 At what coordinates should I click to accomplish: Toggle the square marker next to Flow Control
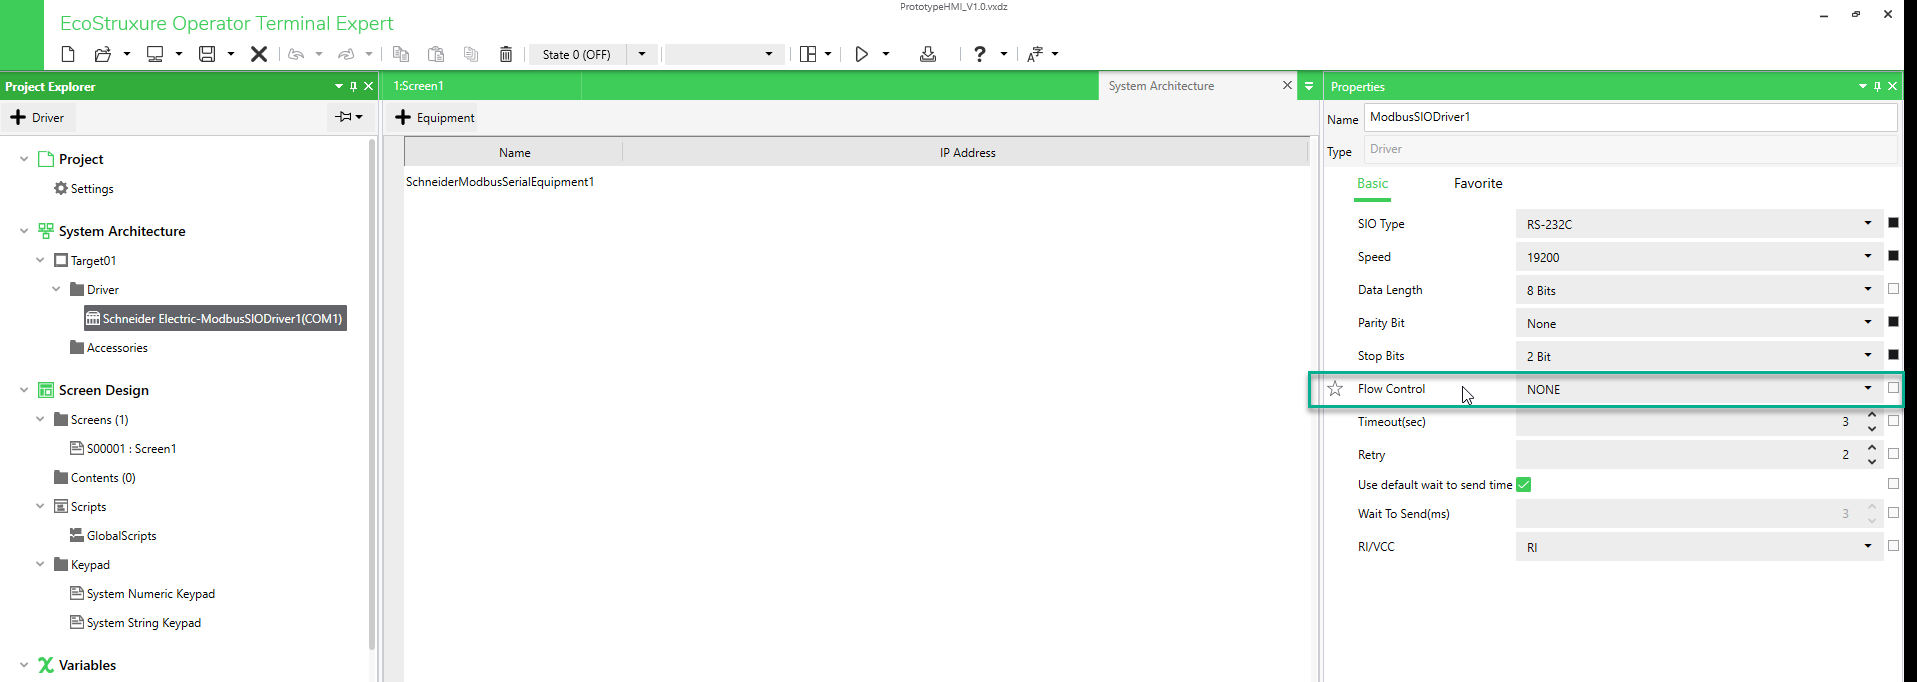[x=1893, y=388]
